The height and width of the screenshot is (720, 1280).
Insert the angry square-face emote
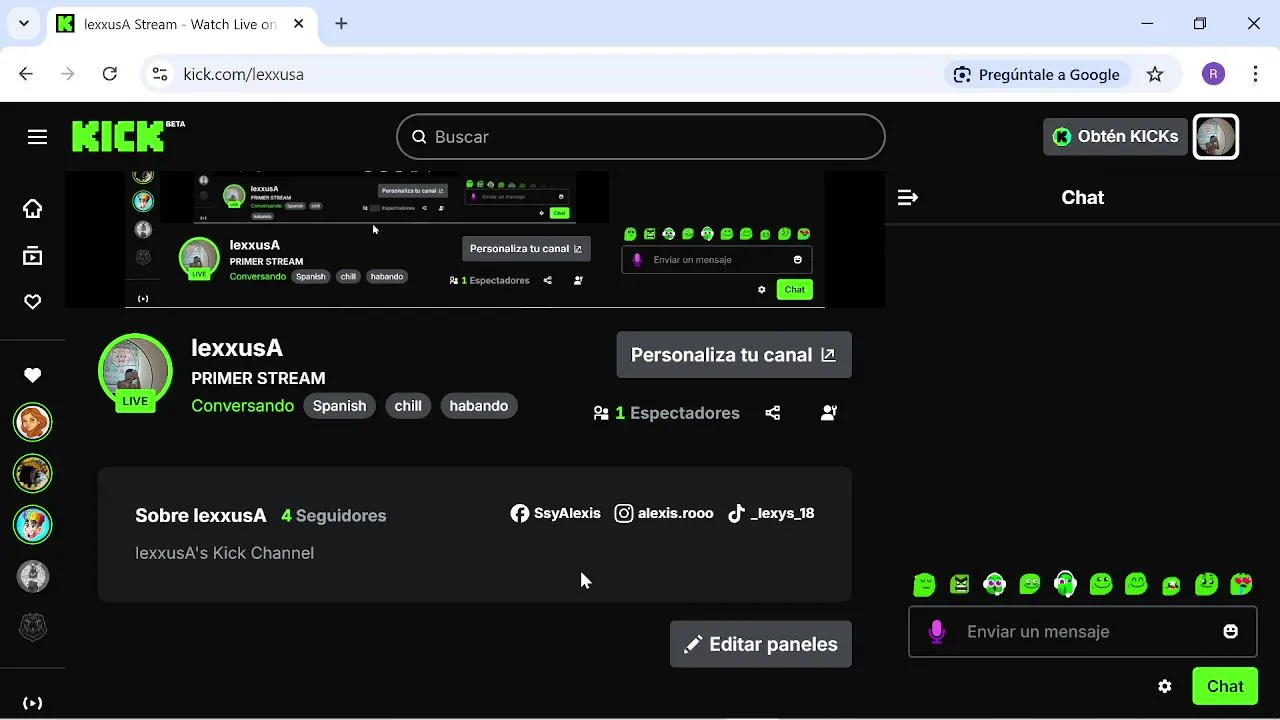(x=960, y=584)
